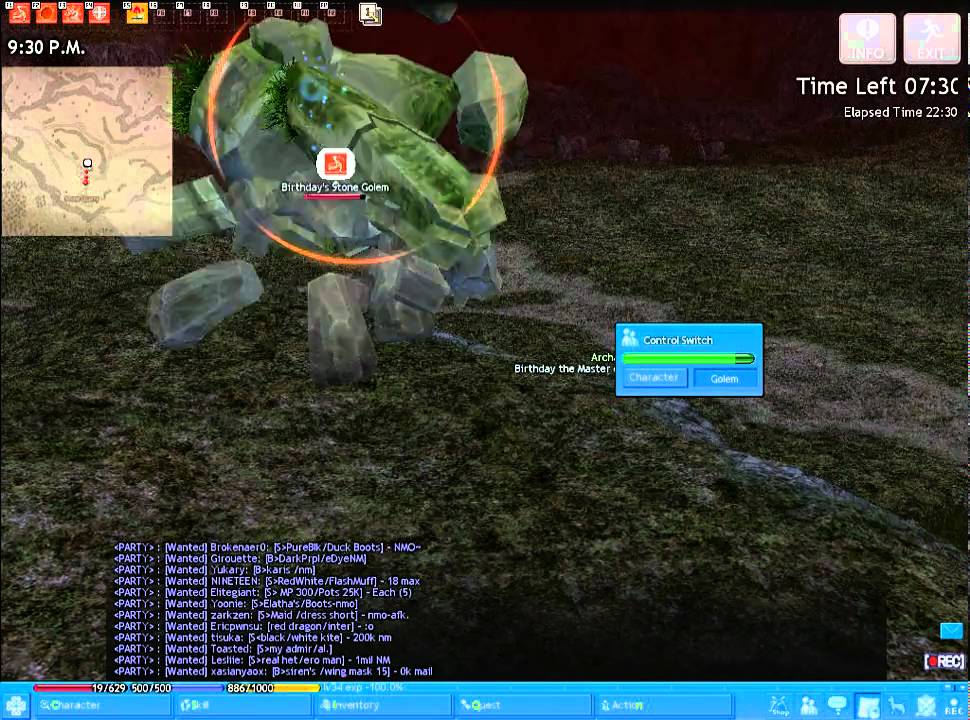Click the Brokenaer0 wanted chat line
Viewport: 970px width, 720px height.
coord(267,547)
